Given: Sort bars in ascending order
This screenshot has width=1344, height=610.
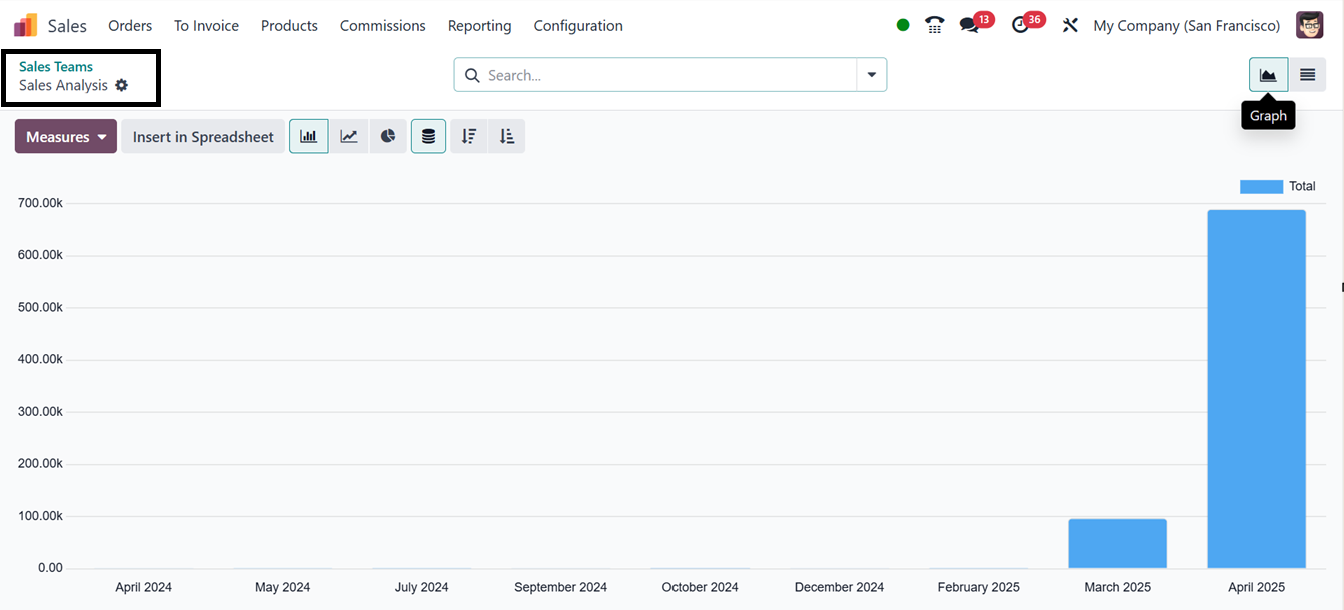Looking at the screenshot, I should (x=507, y=137).
